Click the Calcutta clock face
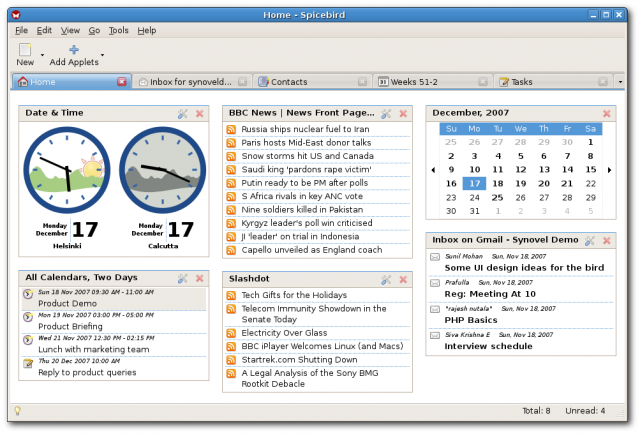The height and width of the screenshot is (434, 640). 162,170
